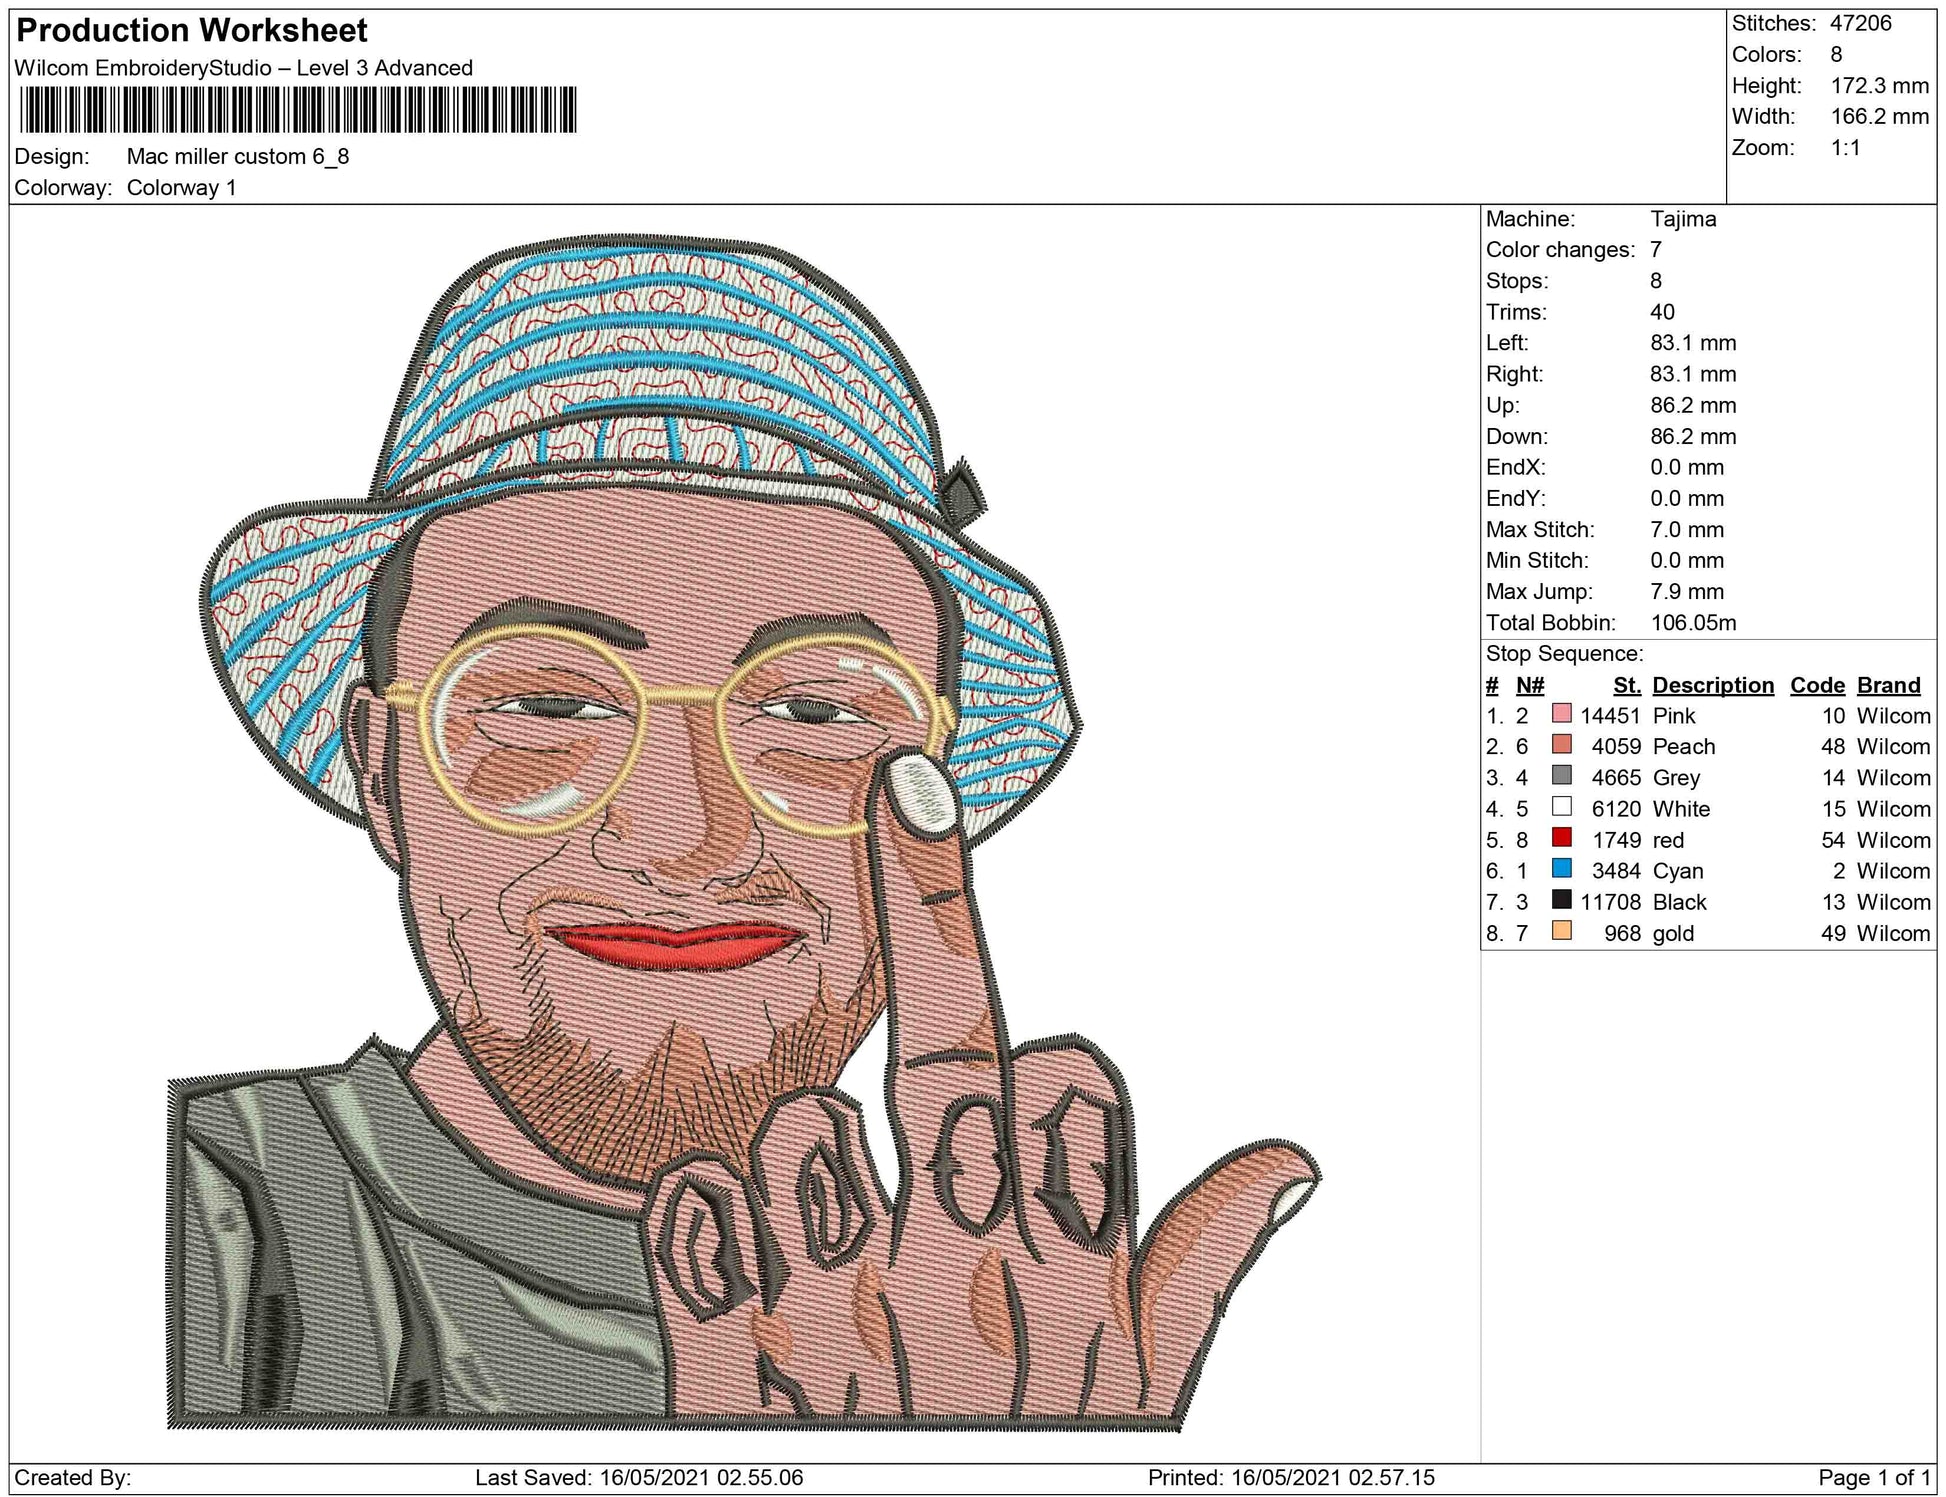The height and width of the screenshot is (1497, 1946).
Task: Click the Stitches count value 47206
Action: pyautogui.click(x=1860, y=23)
